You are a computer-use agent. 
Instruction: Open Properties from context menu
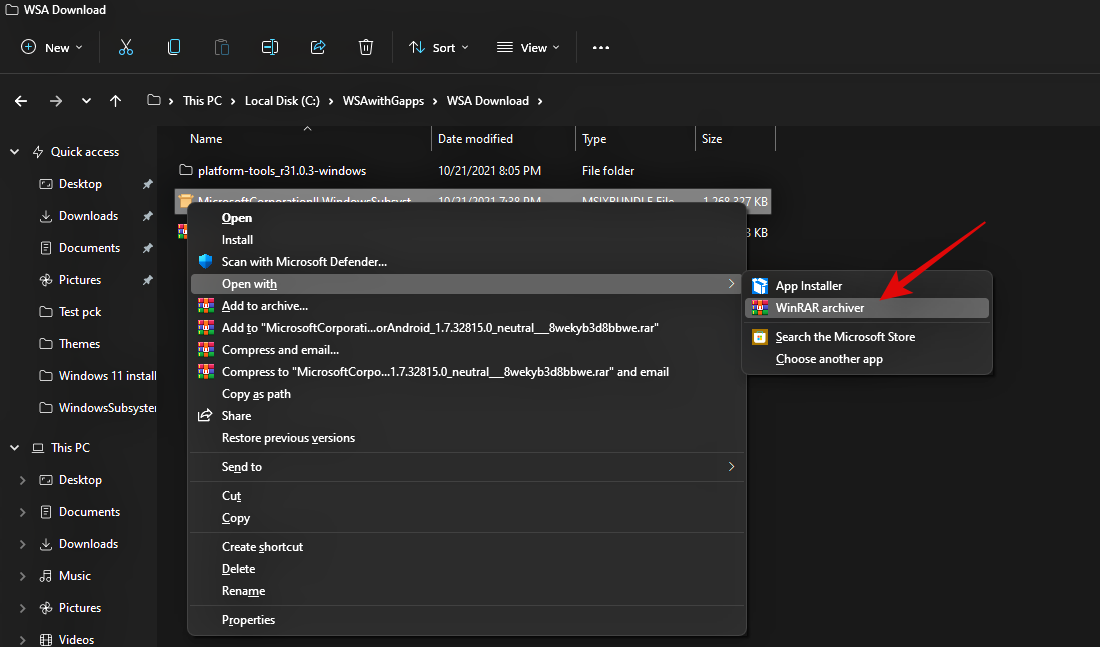point(248,620)
